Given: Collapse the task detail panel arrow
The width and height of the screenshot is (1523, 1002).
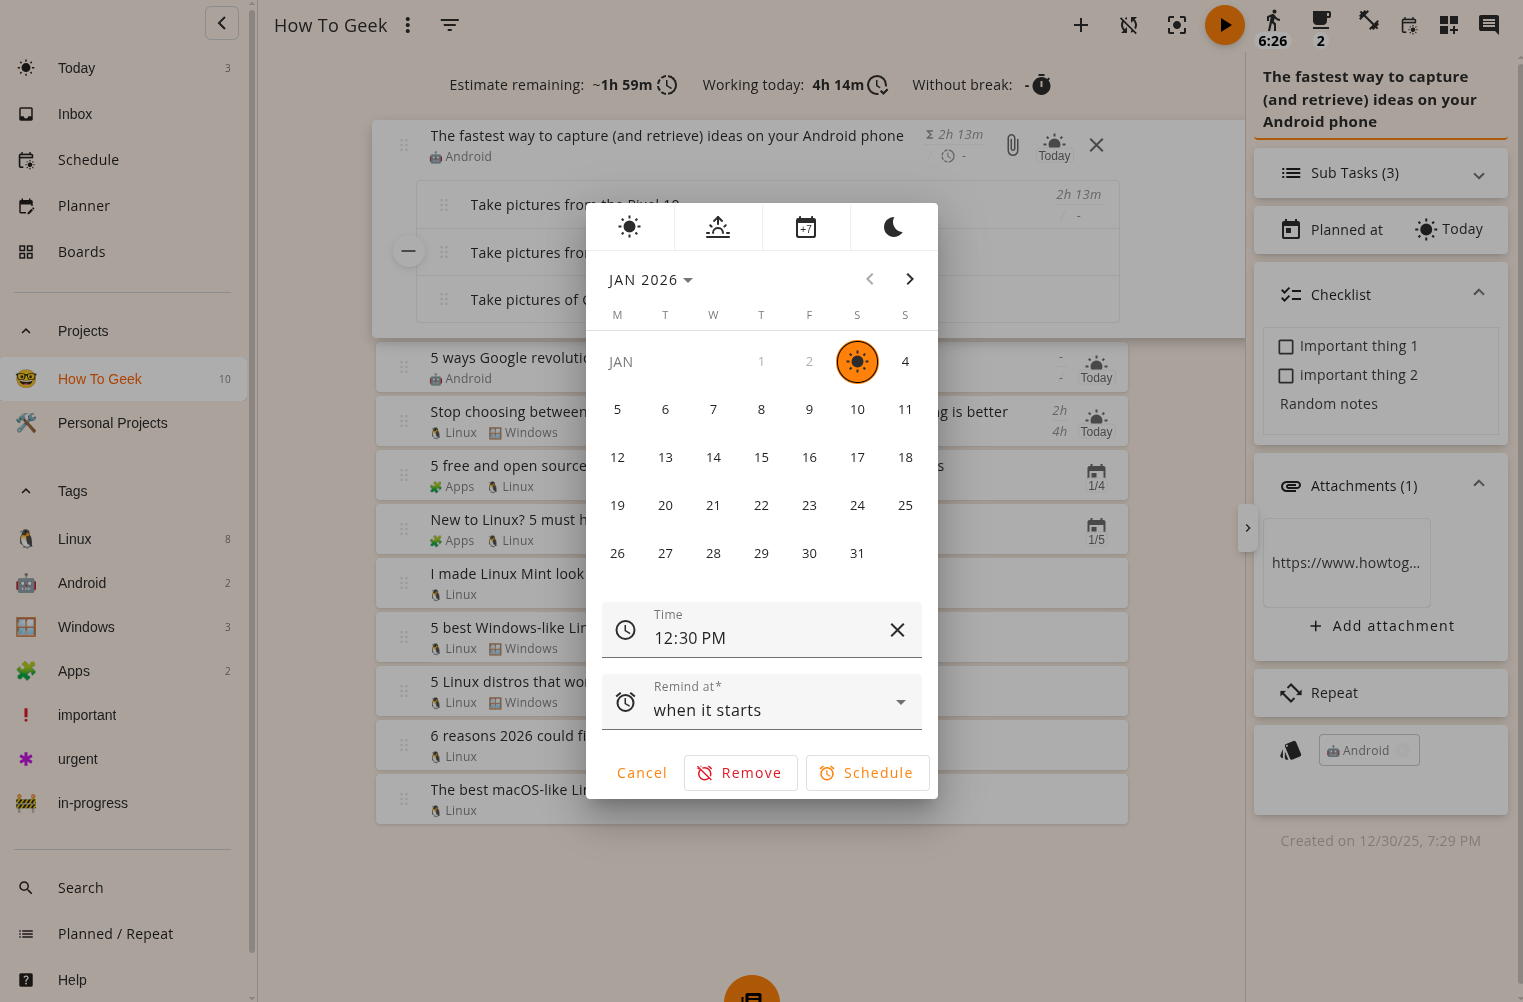Looking at the screenshot, I should [1247, 528].
